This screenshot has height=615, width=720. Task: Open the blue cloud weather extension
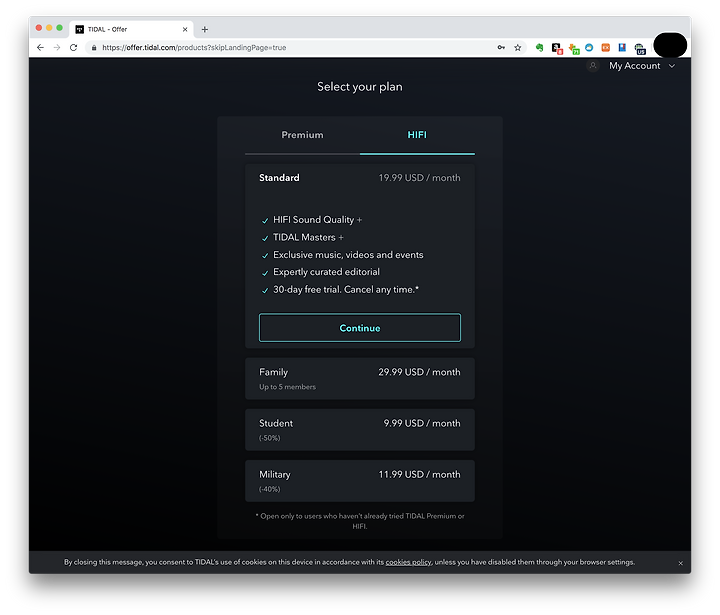(589, 47)
